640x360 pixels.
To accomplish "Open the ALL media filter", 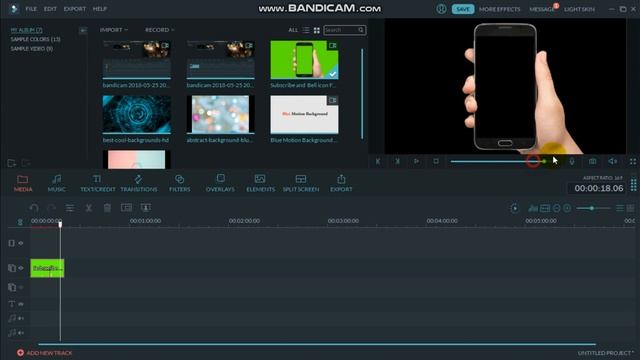I will tap(293, 30).
